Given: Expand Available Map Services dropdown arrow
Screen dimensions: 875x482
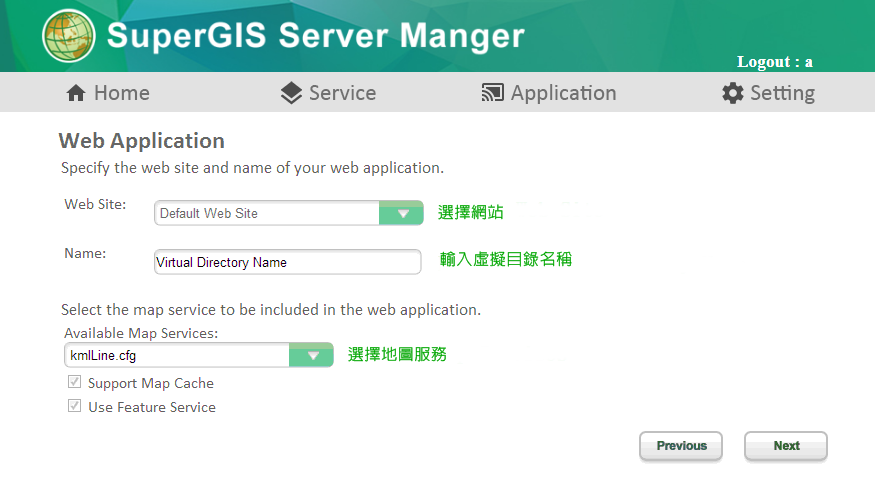Looking at the screenshot, I should [311, 355].
